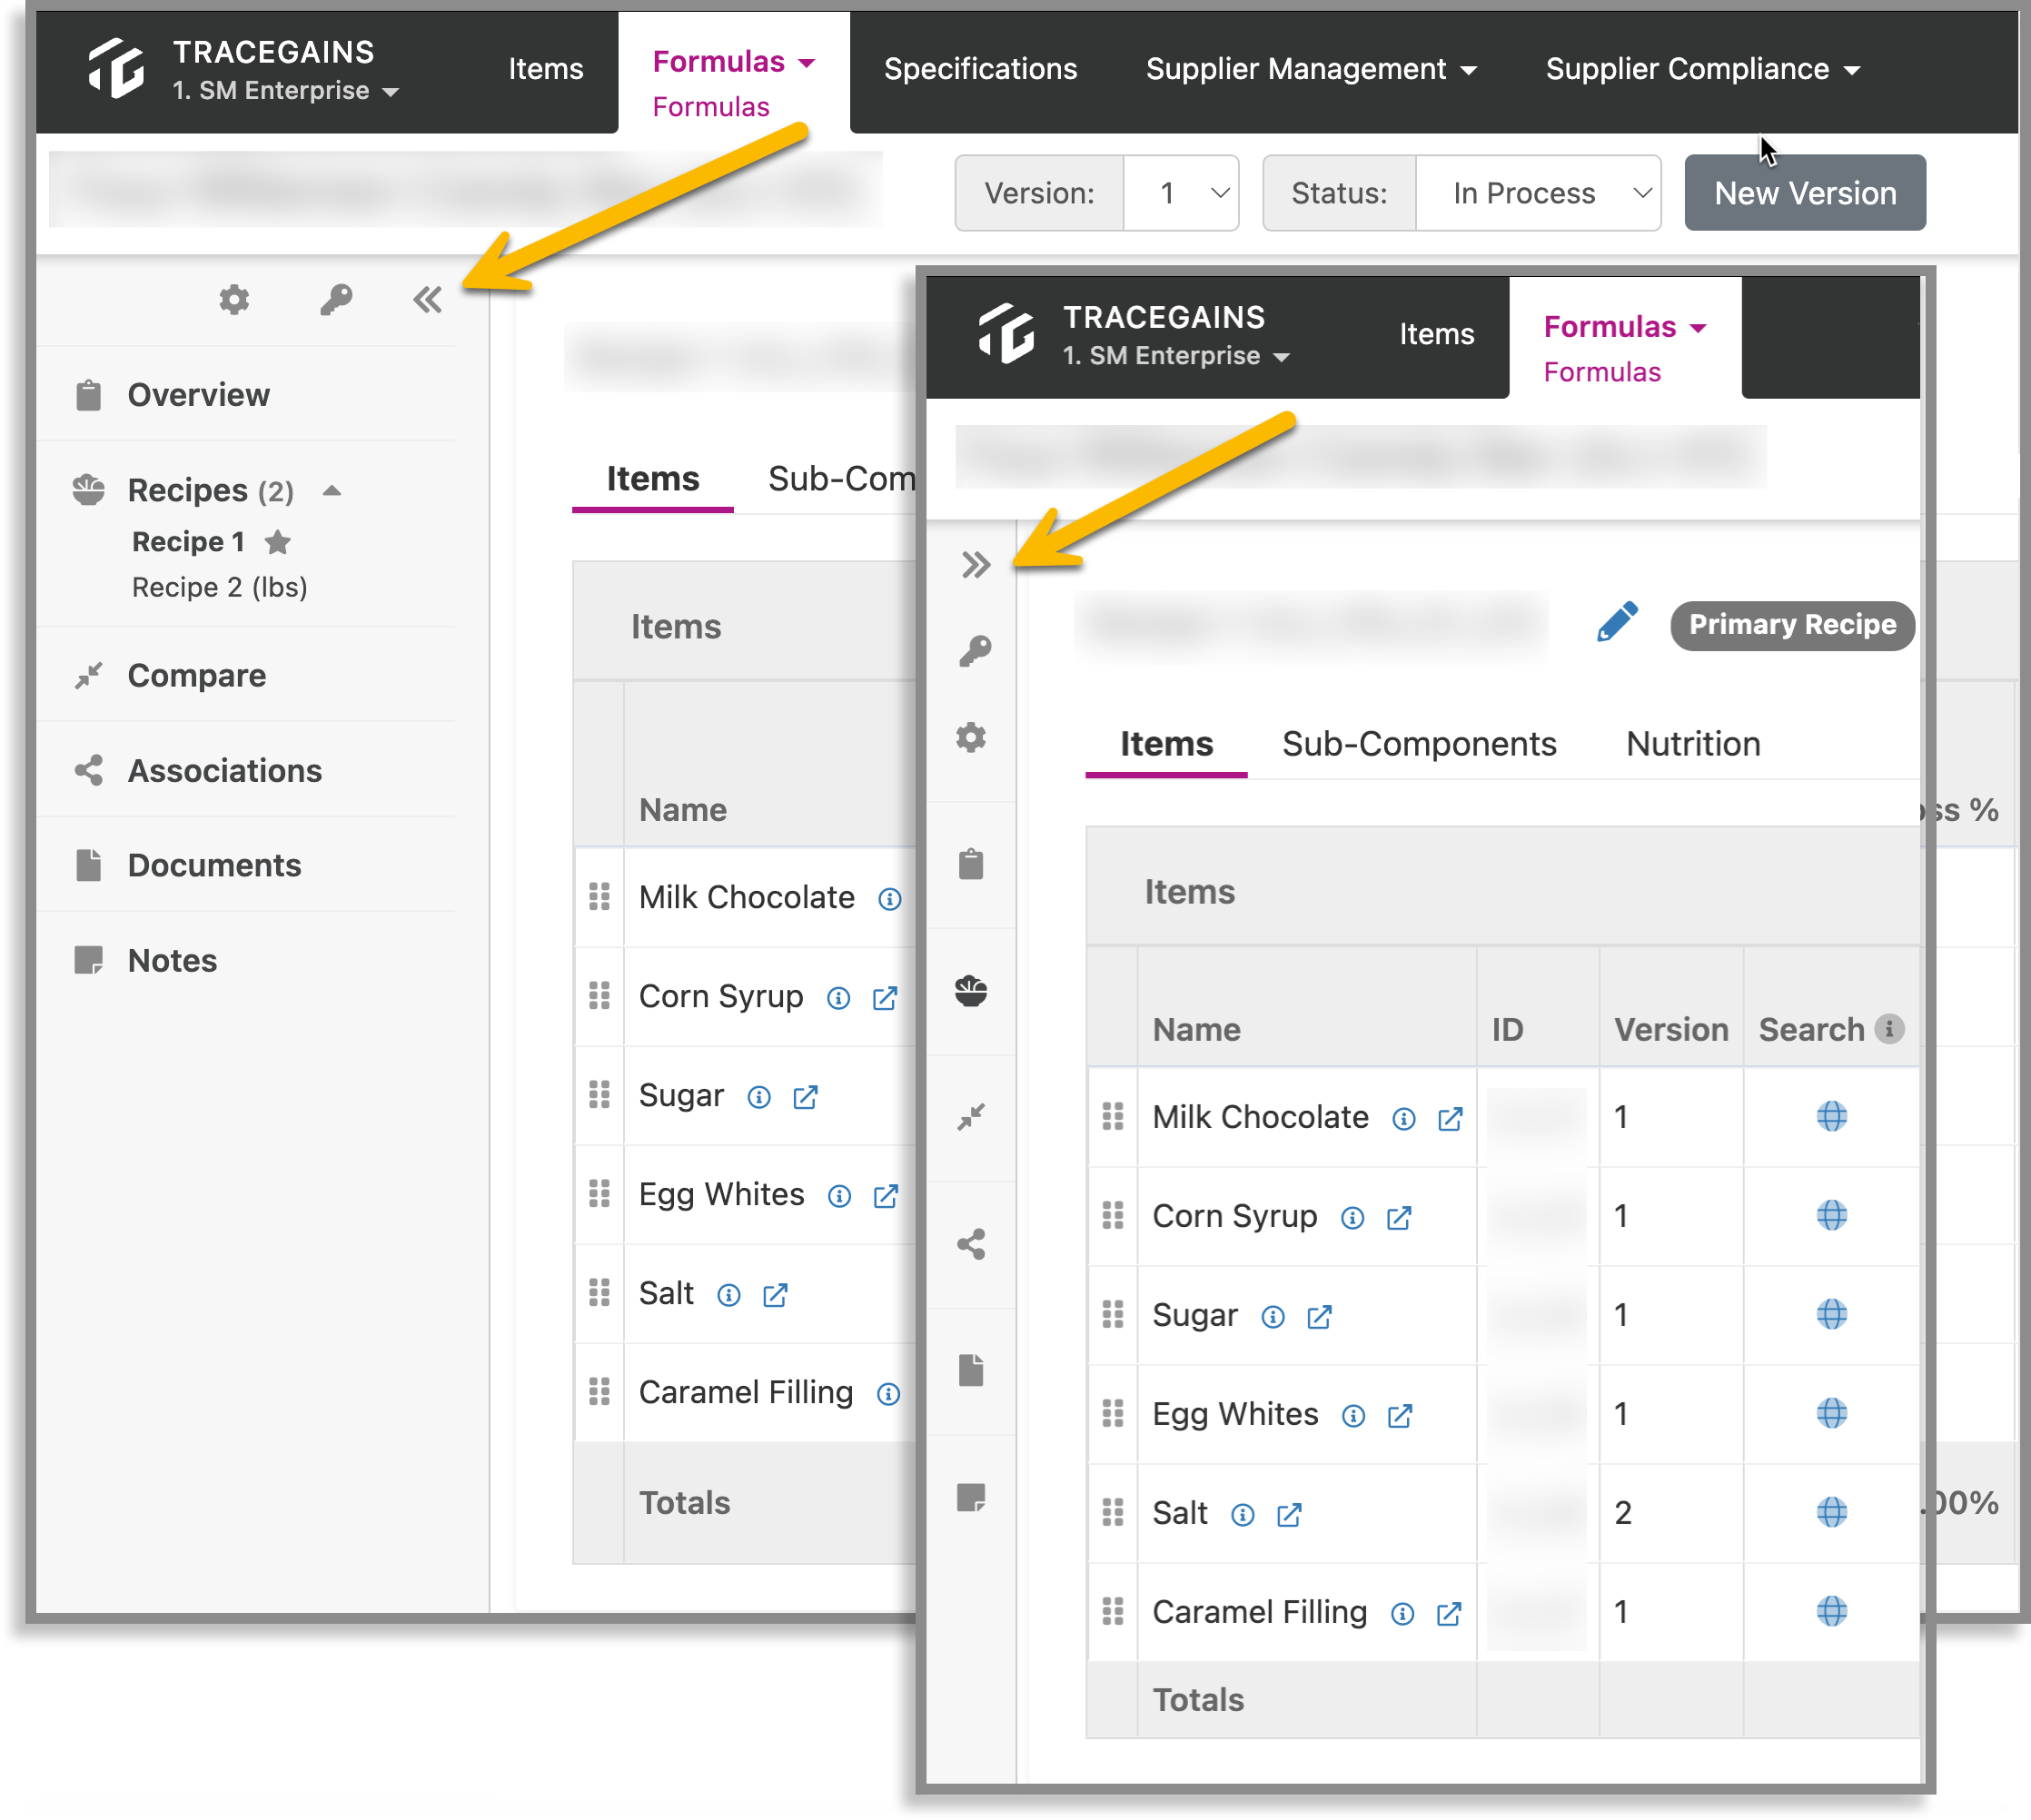Open Overview in the left sidebar
Image resolution: width=2031 pixels, height=1820 pixels.
tap(198, 394)
